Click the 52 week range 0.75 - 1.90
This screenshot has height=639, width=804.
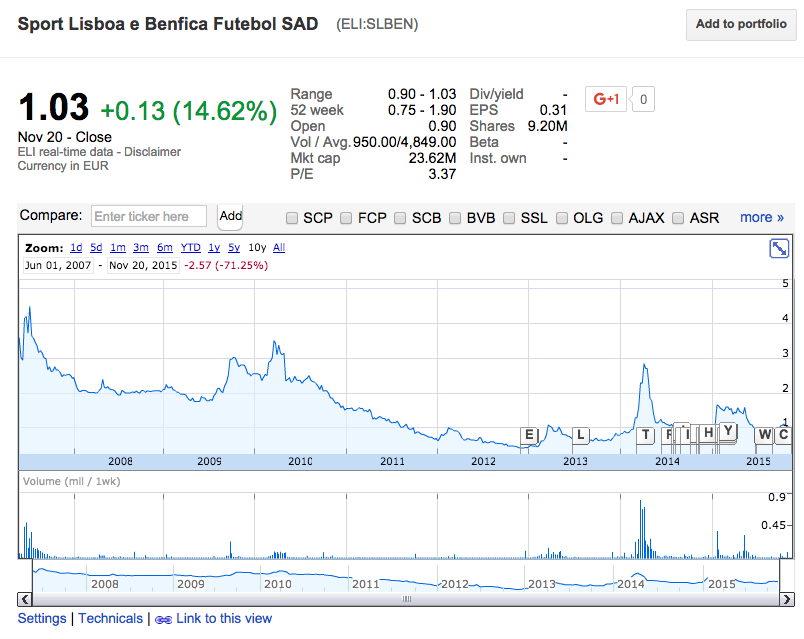(x=422, y=110)
